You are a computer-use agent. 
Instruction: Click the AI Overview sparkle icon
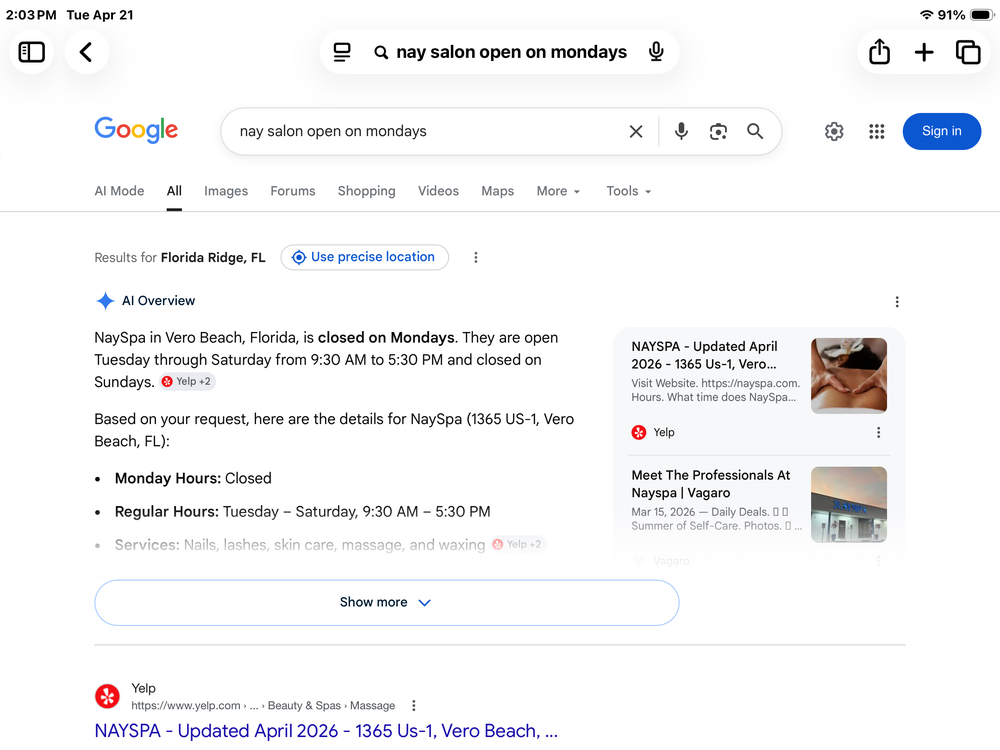[x=105, y=300]
